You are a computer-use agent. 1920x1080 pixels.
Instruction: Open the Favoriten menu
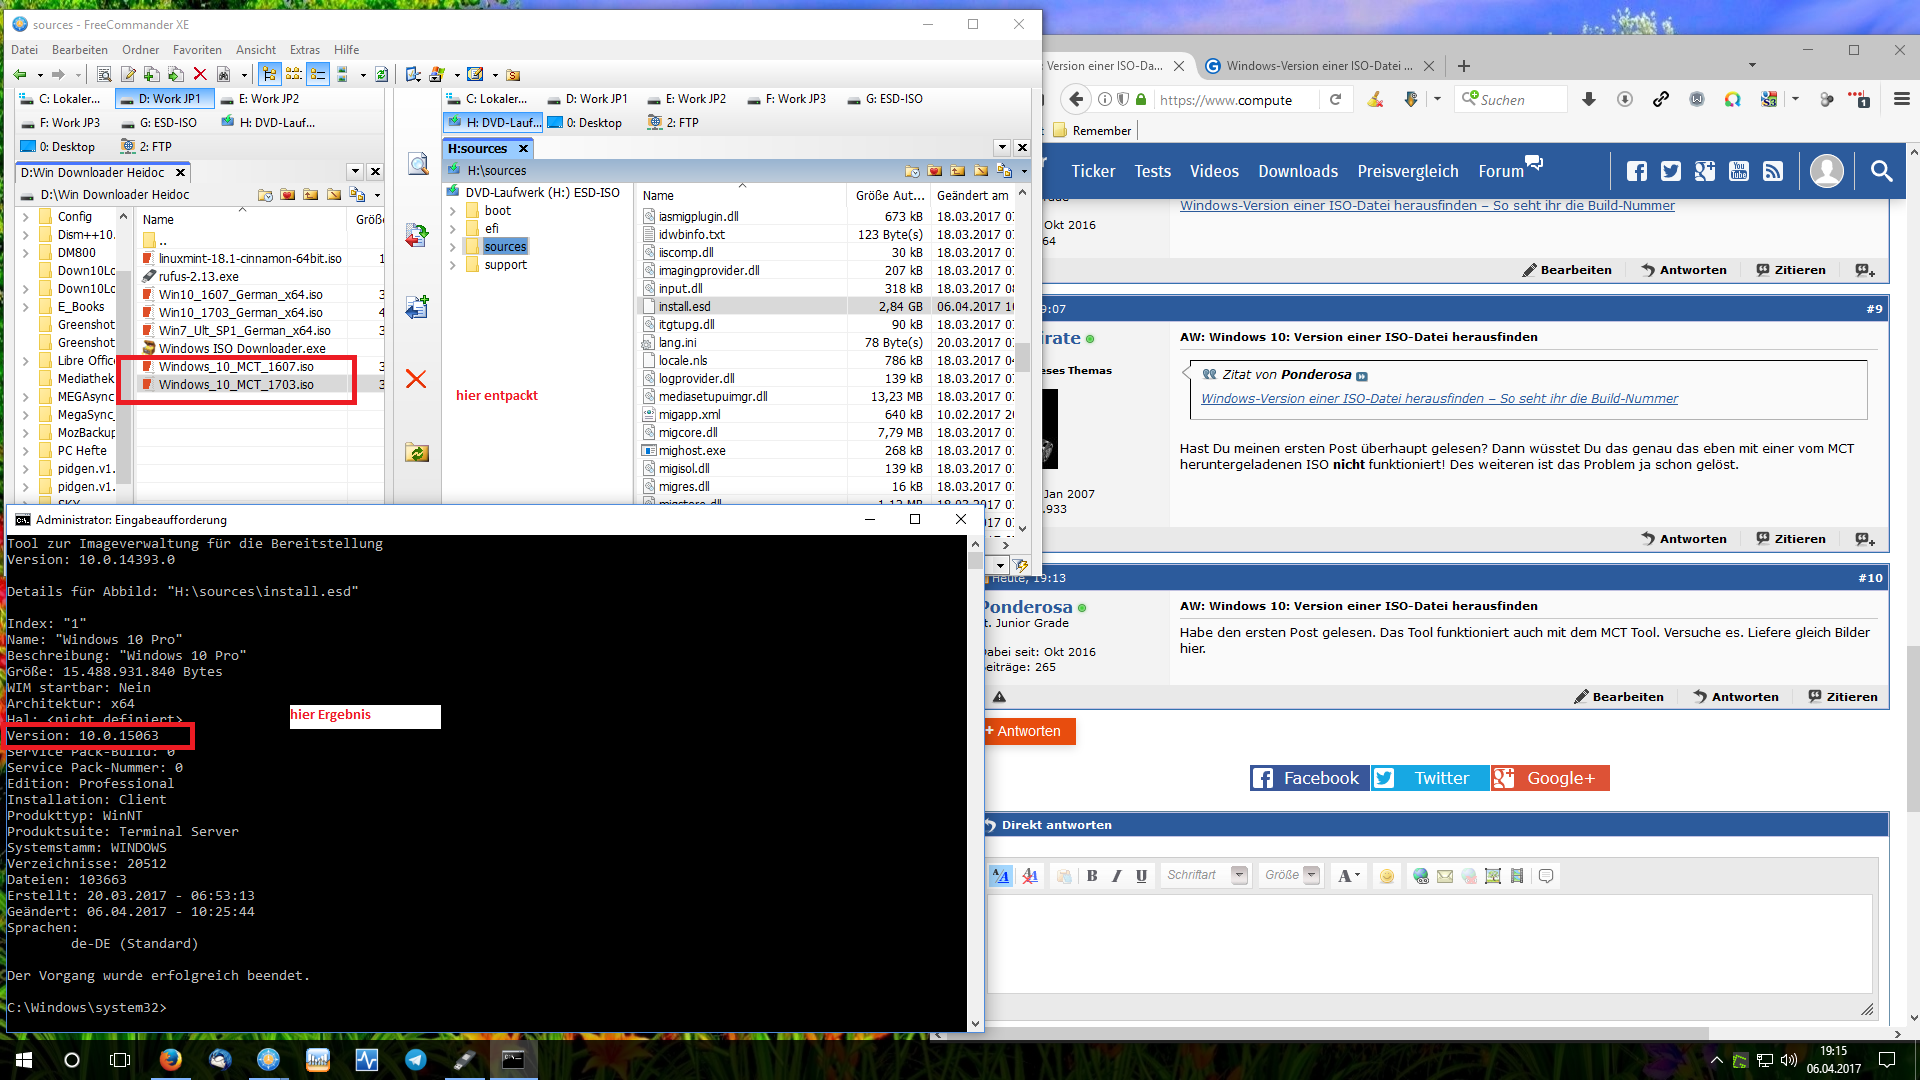pos(197,50)
